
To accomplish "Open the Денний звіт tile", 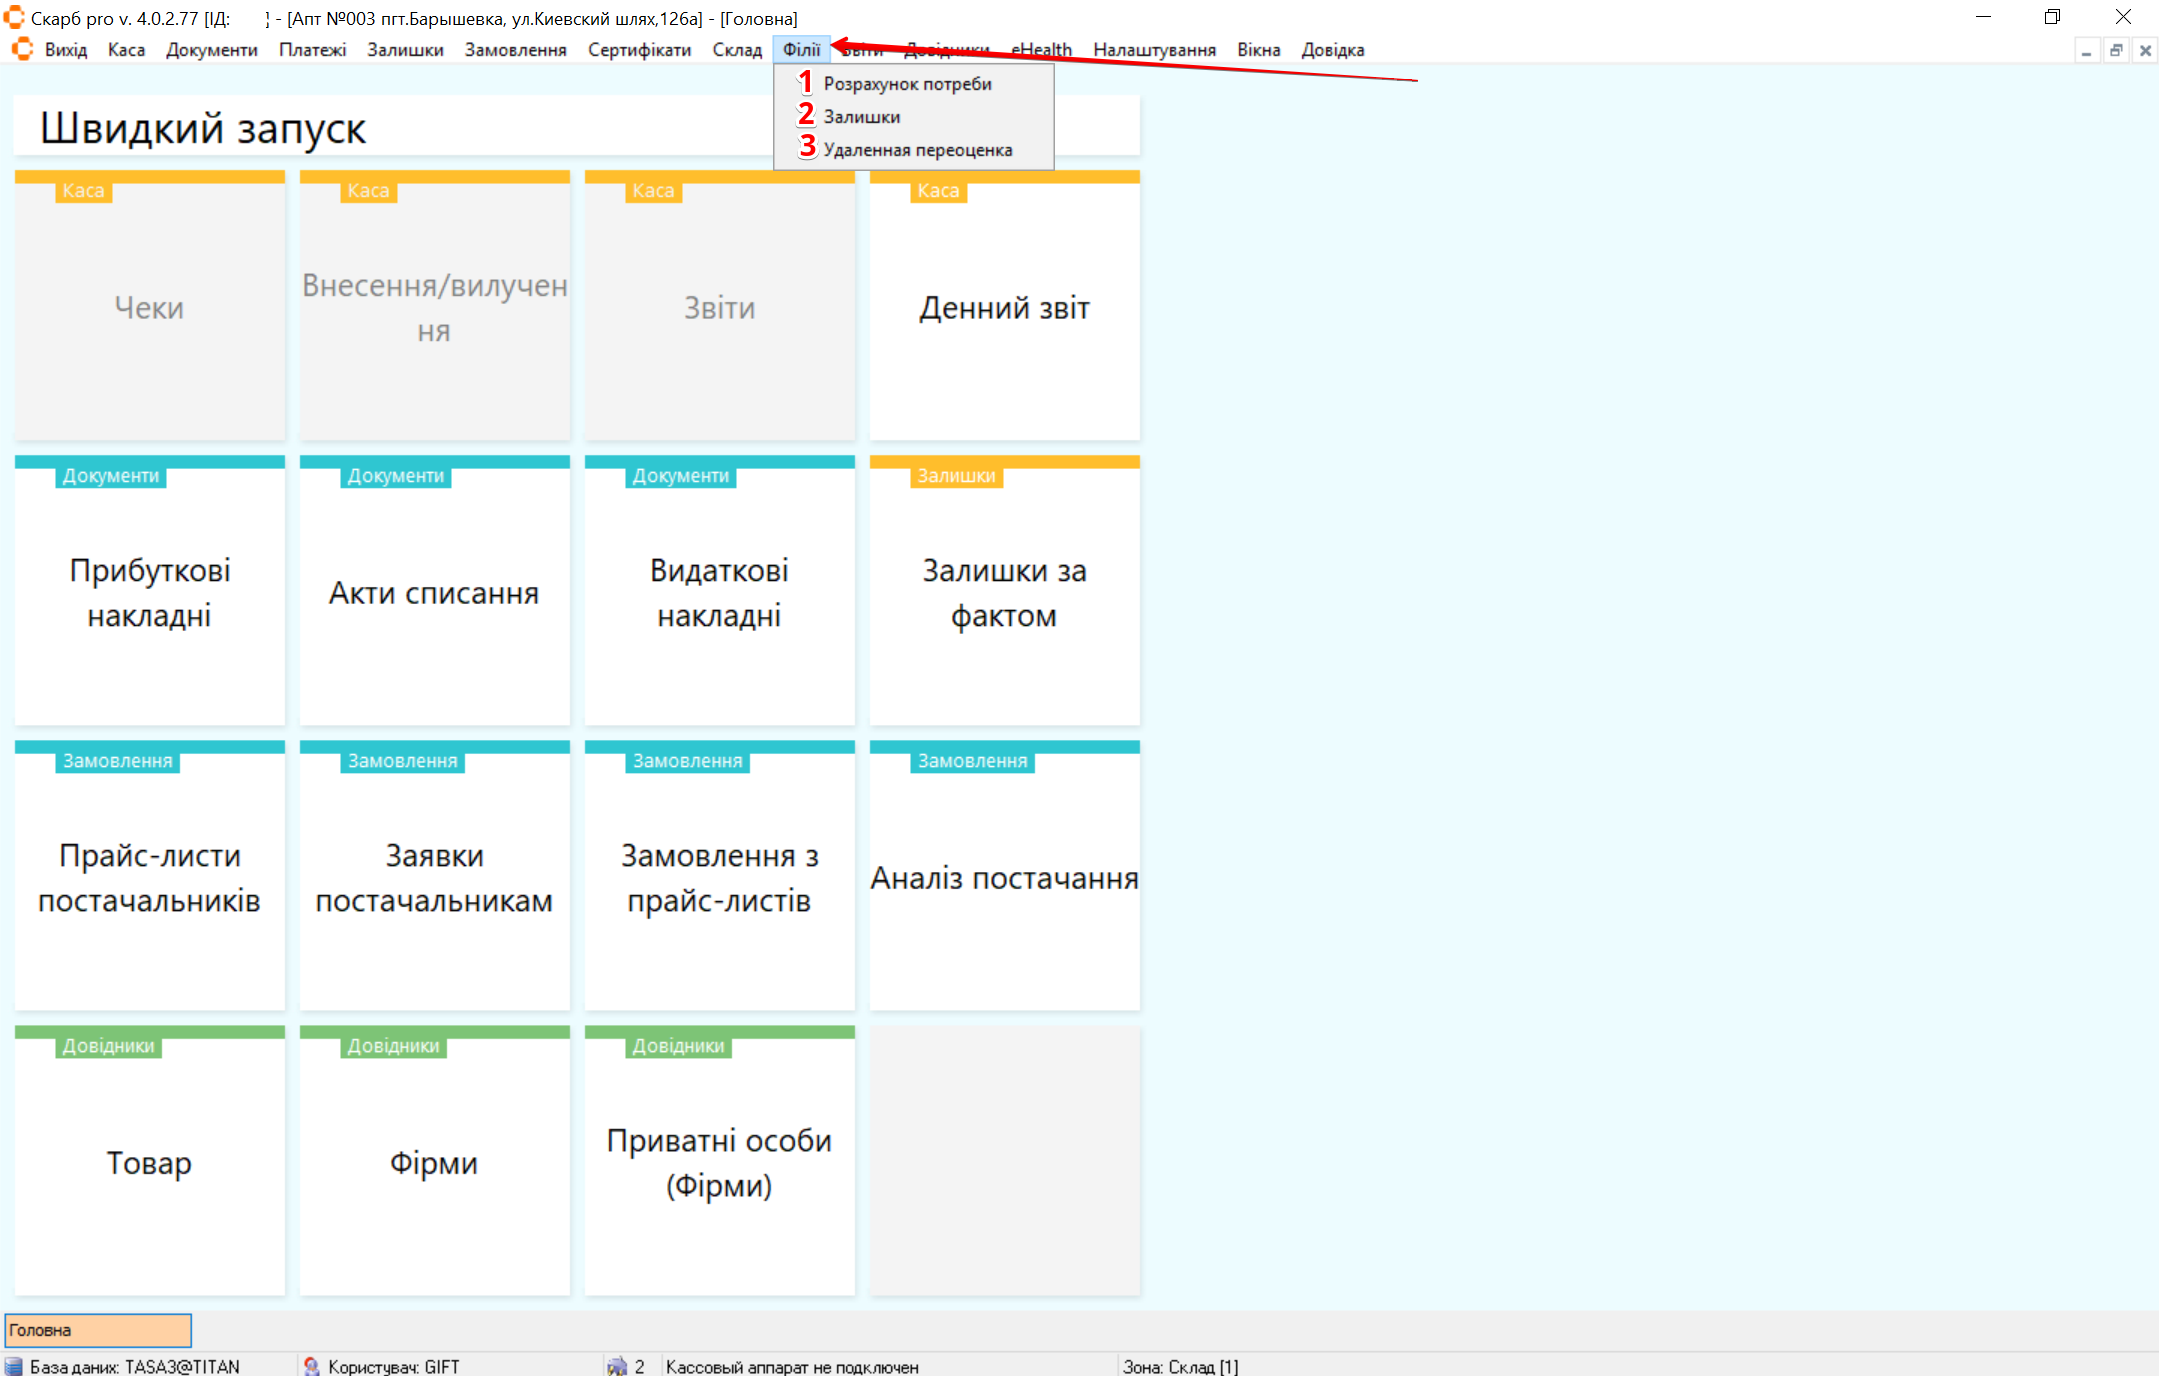I will [x=1004, y=308].
